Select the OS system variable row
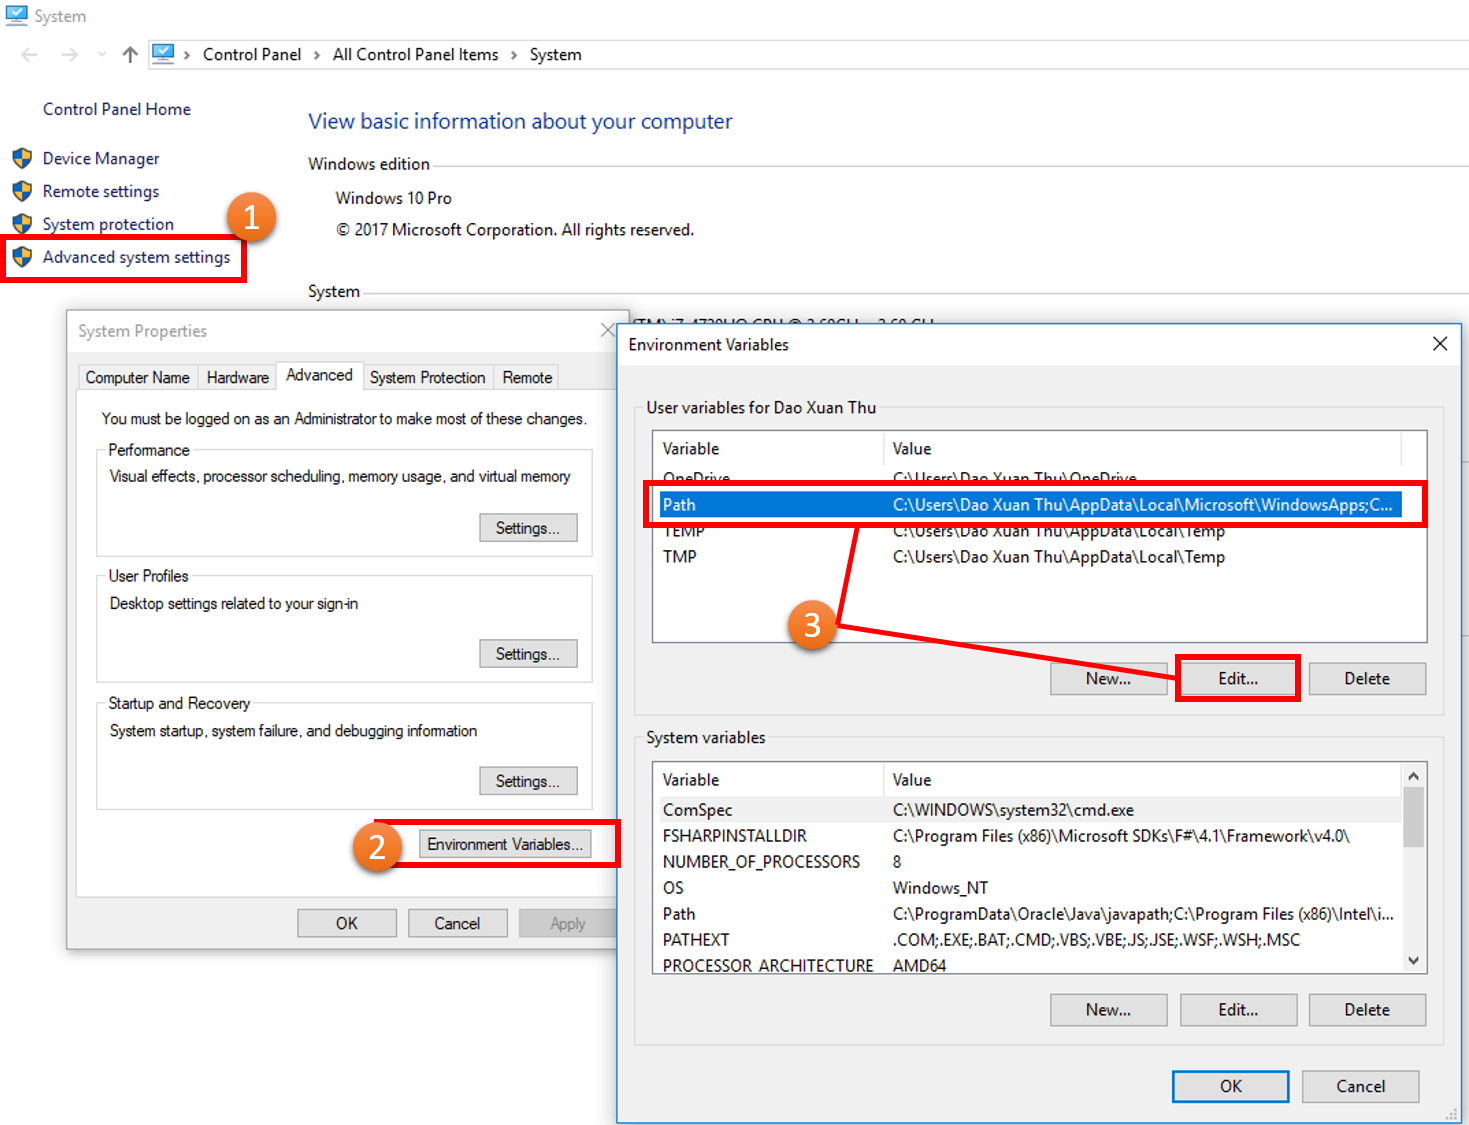Screen dimensions: 1469x1125 tap(1030, 888)
